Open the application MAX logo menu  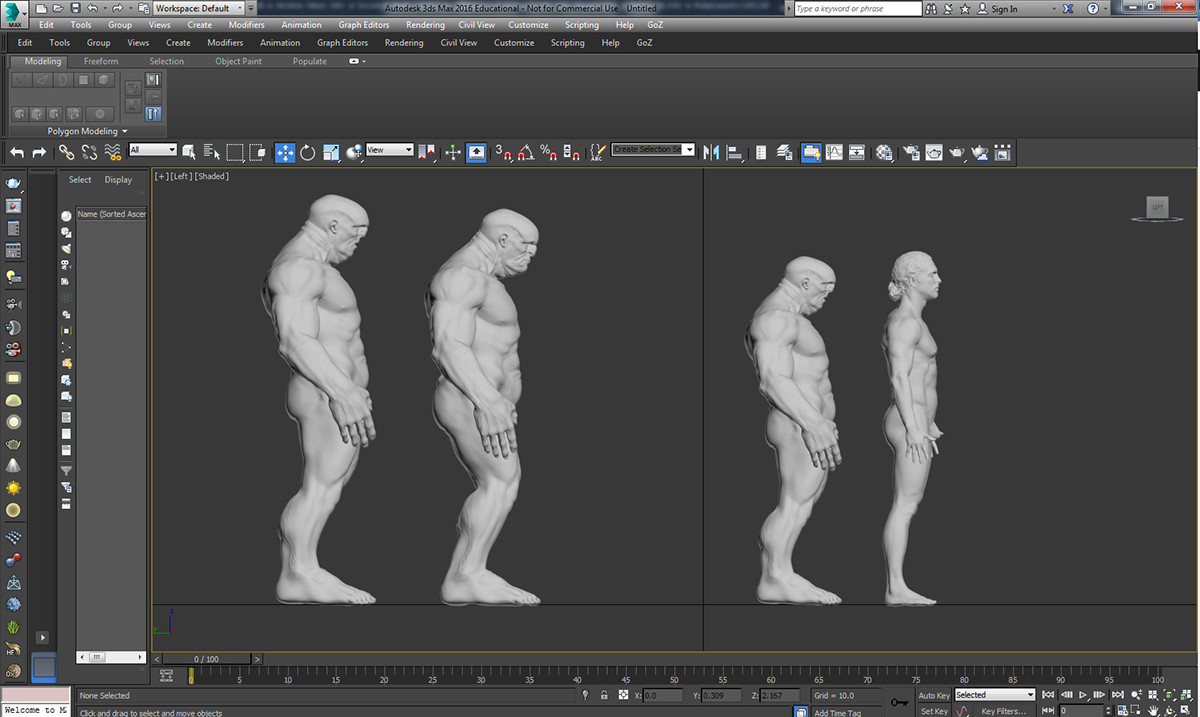click(14, 14)
